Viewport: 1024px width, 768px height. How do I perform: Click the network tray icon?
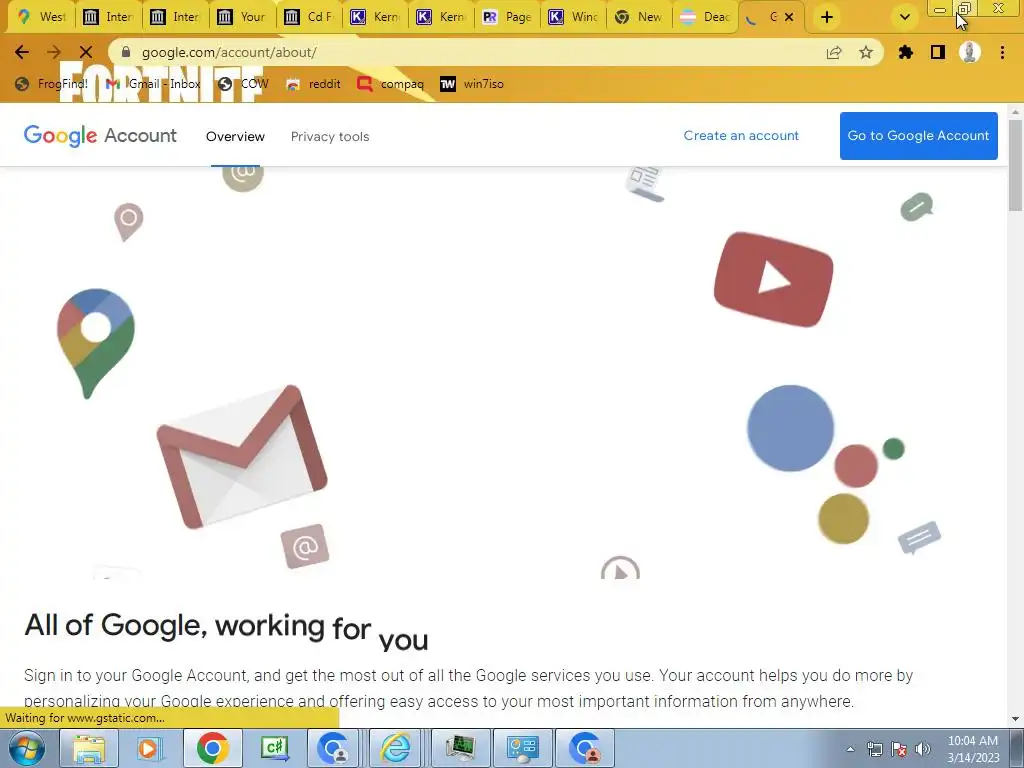click(x=875, y=749)
